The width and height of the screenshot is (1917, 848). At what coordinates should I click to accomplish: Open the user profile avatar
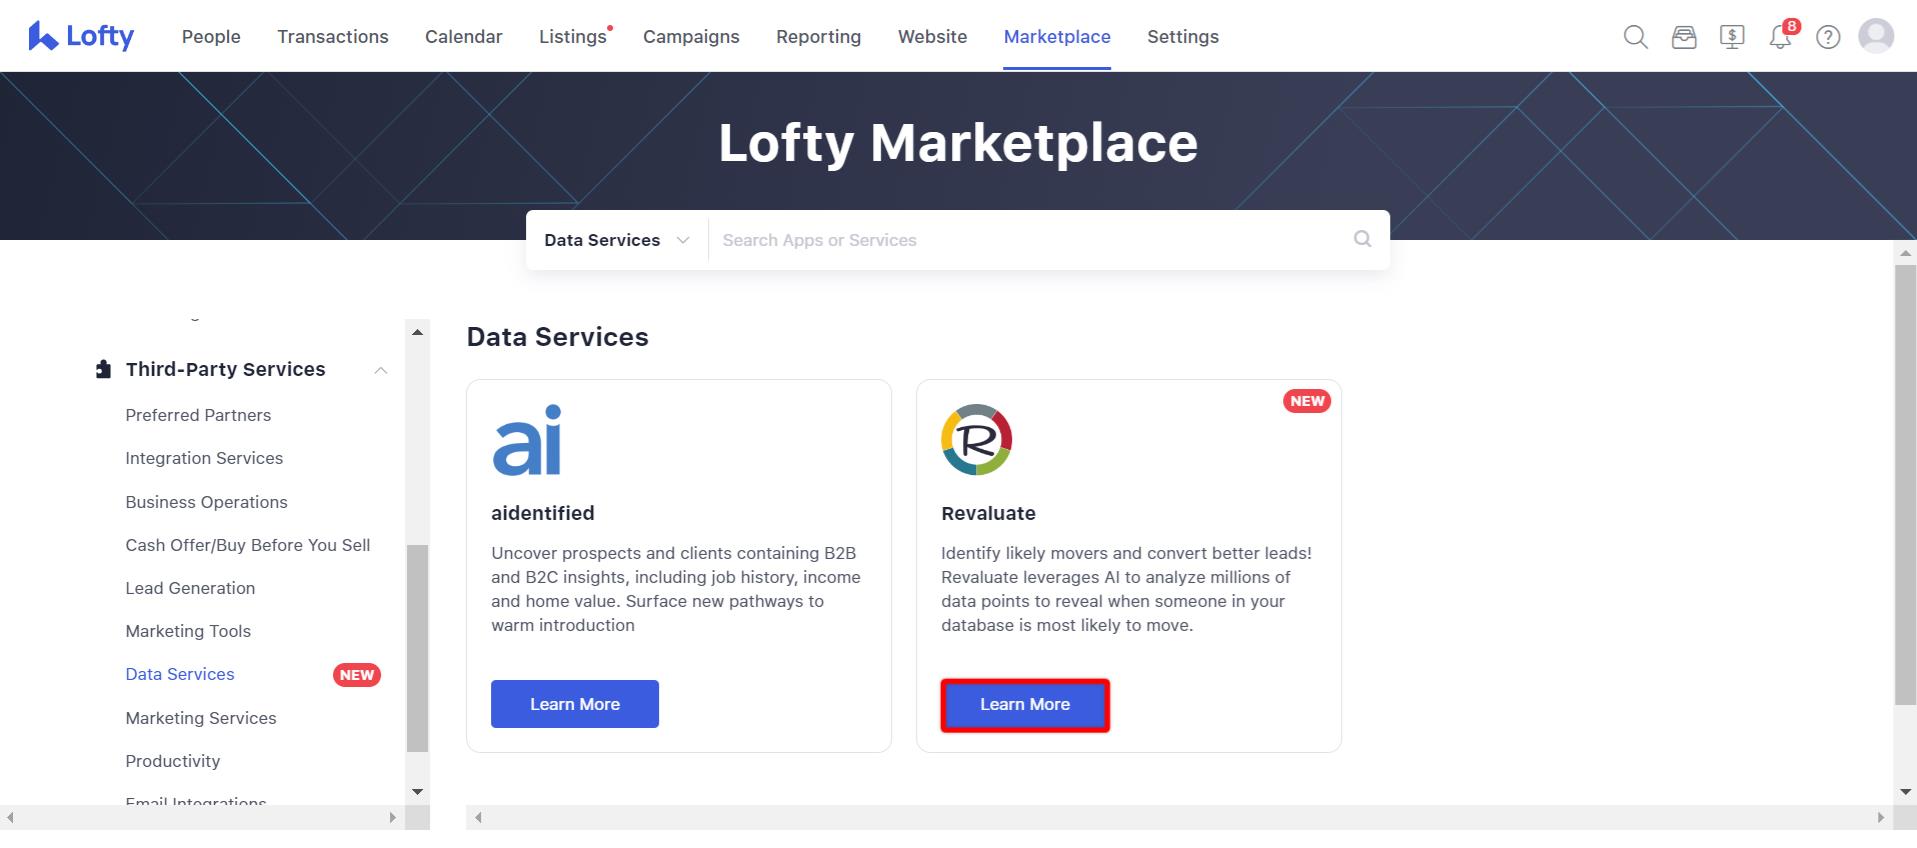pos(1876,36)
